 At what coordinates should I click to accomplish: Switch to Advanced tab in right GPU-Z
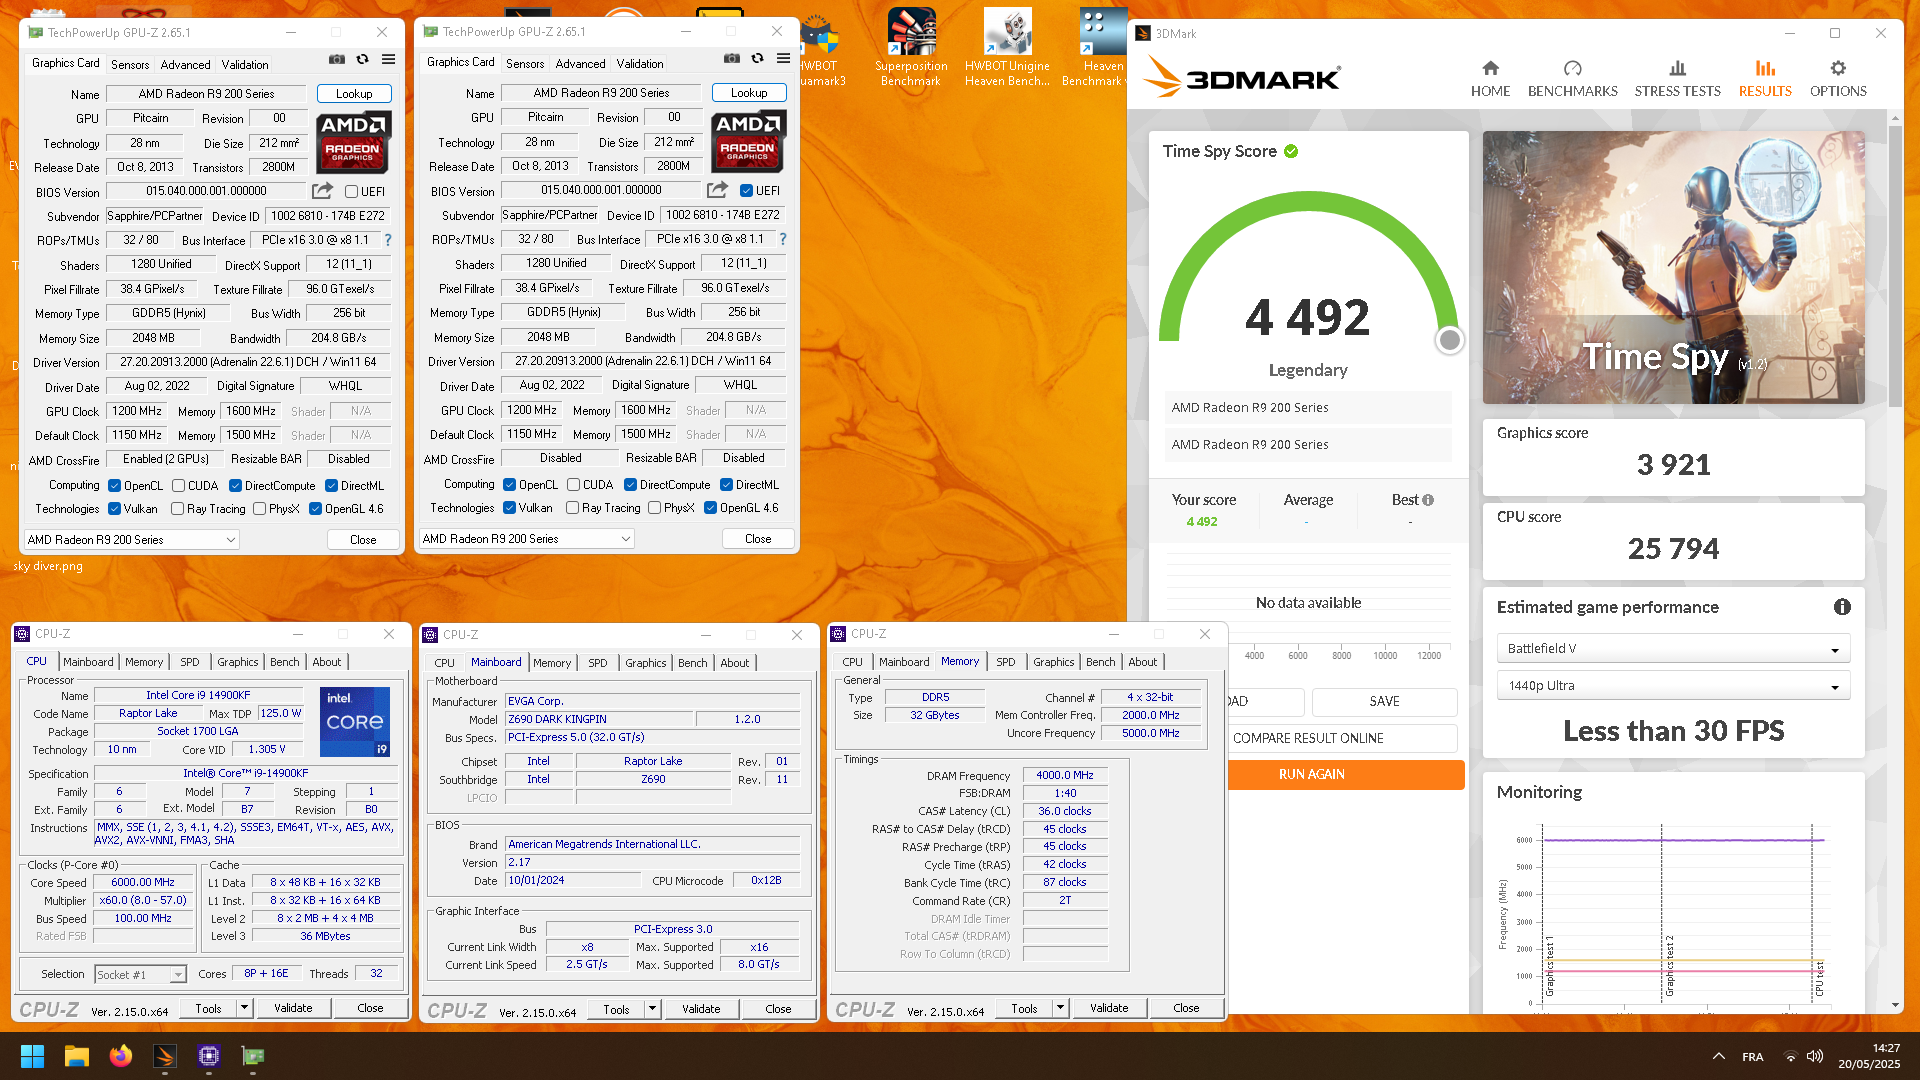click(580, 64)
